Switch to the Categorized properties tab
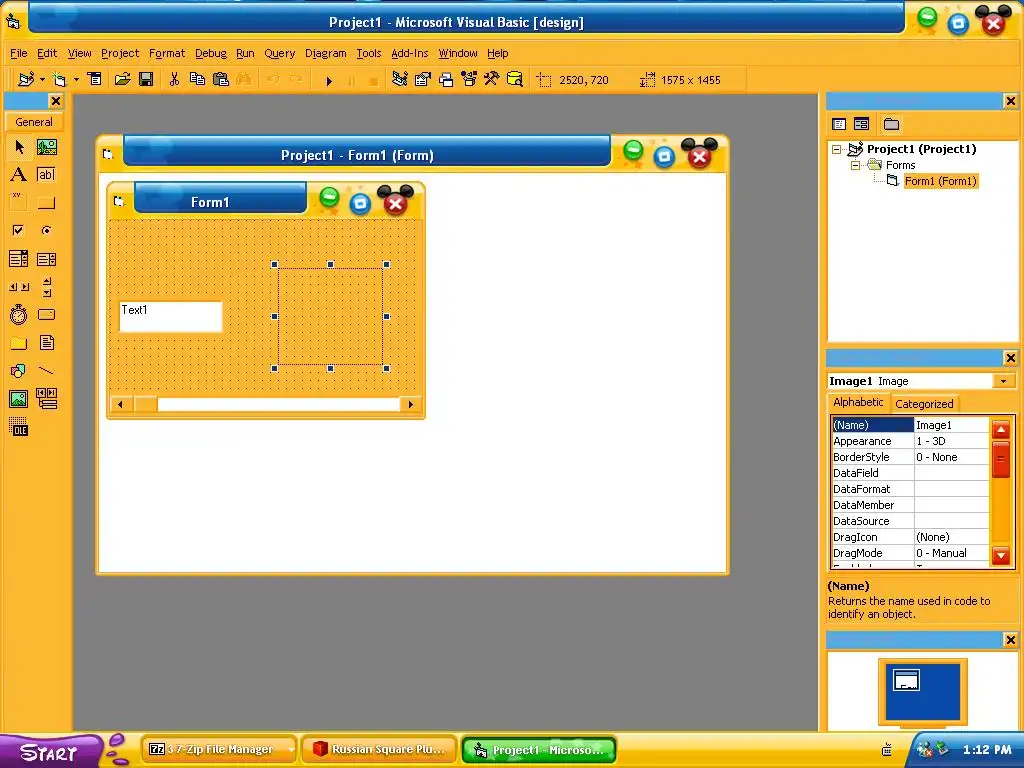 pos(924,404)
